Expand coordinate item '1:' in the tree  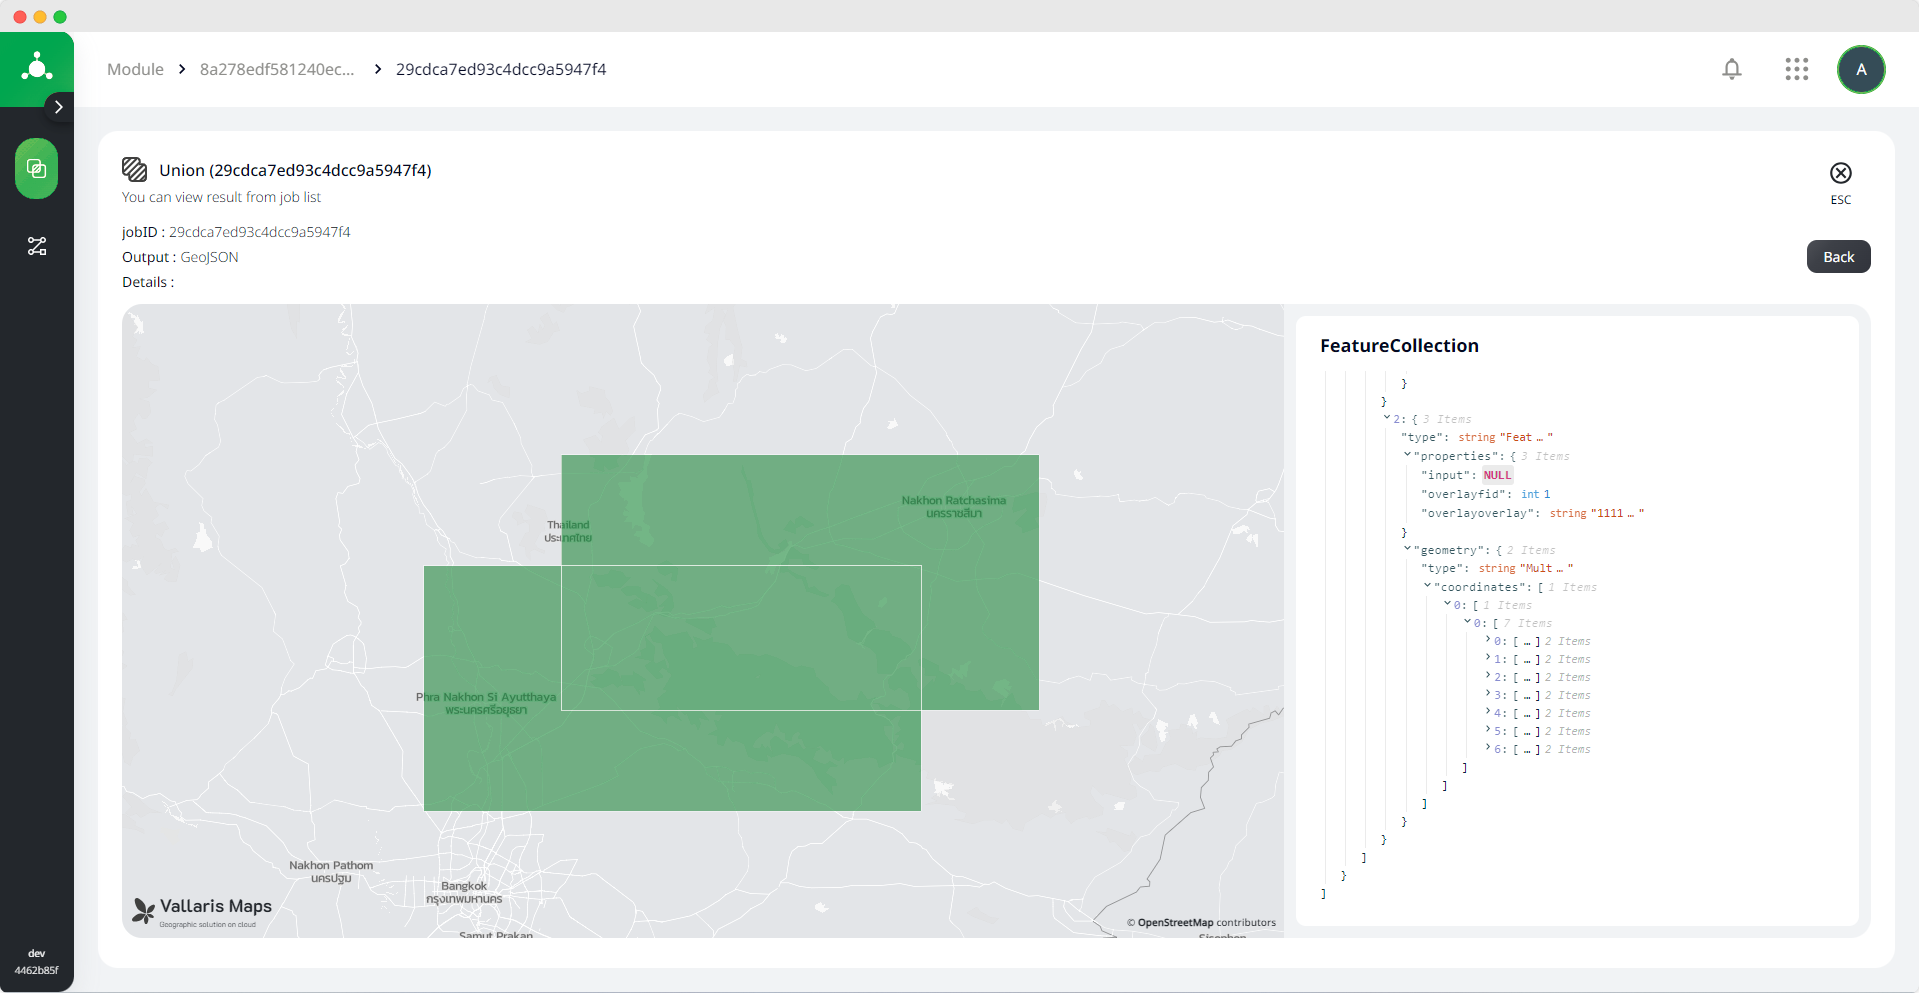1488,658
